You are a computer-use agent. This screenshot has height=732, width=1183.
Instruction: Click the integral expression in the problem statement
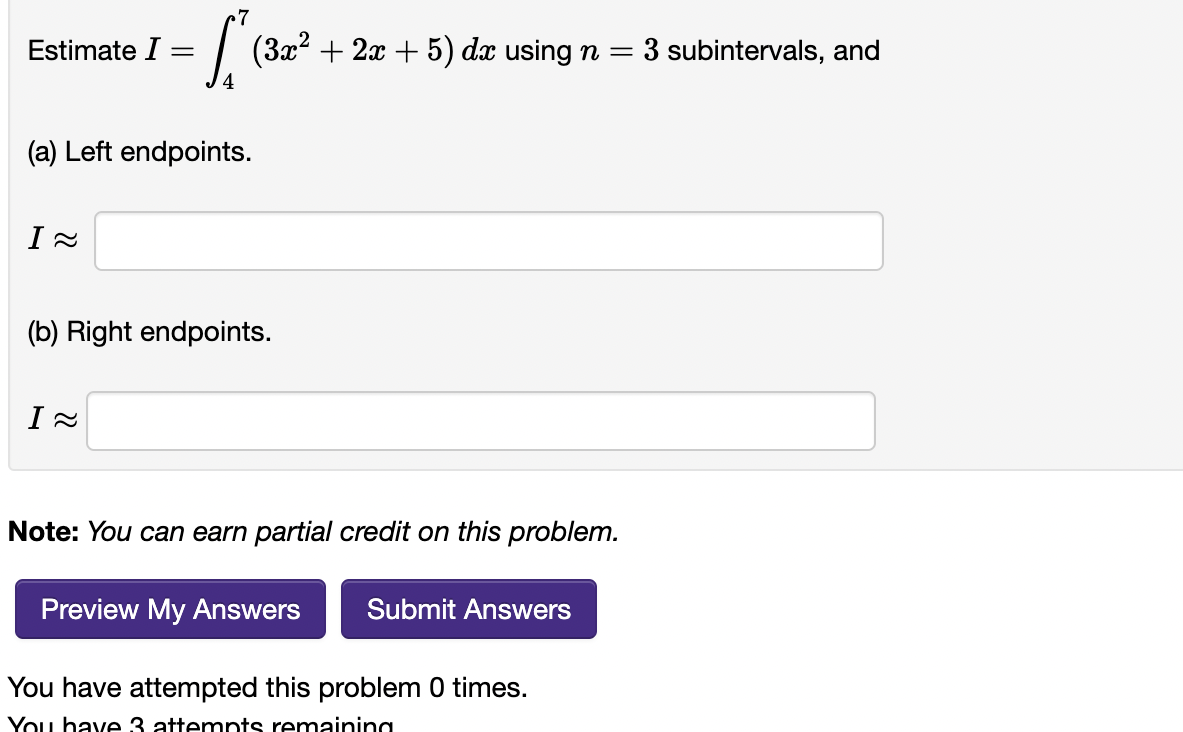click(350, 50)
